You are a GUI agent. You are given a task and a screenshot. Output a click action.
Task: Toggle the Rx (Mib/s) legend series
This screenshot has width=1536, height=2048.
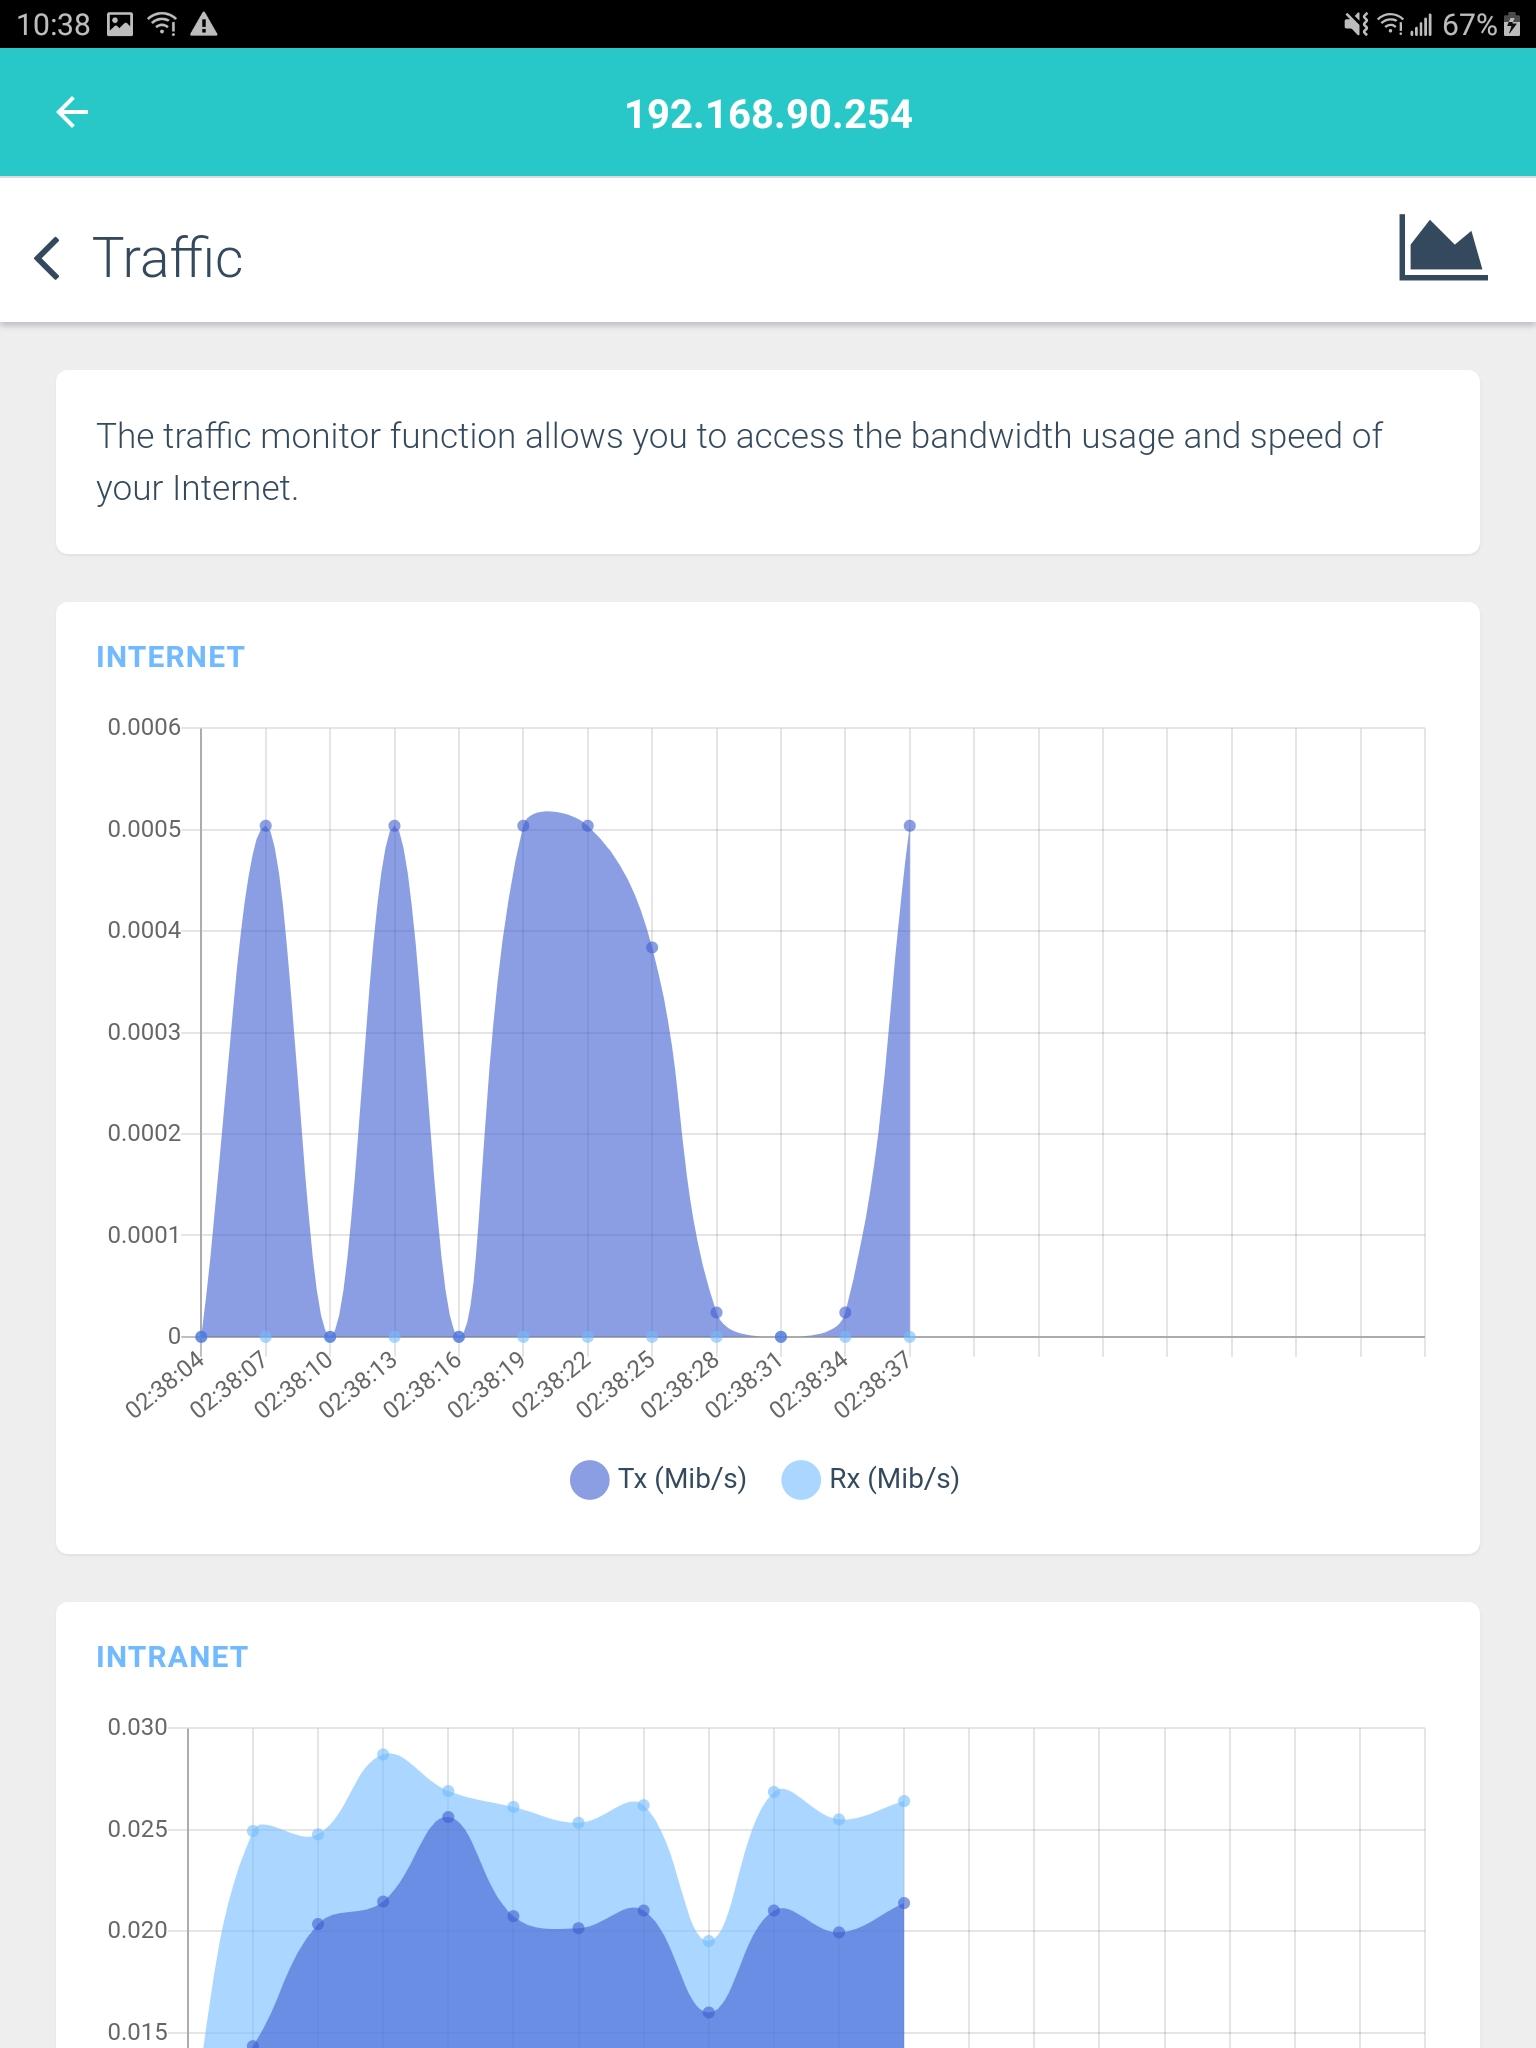pyautogui.click(x=870, y=1479)
